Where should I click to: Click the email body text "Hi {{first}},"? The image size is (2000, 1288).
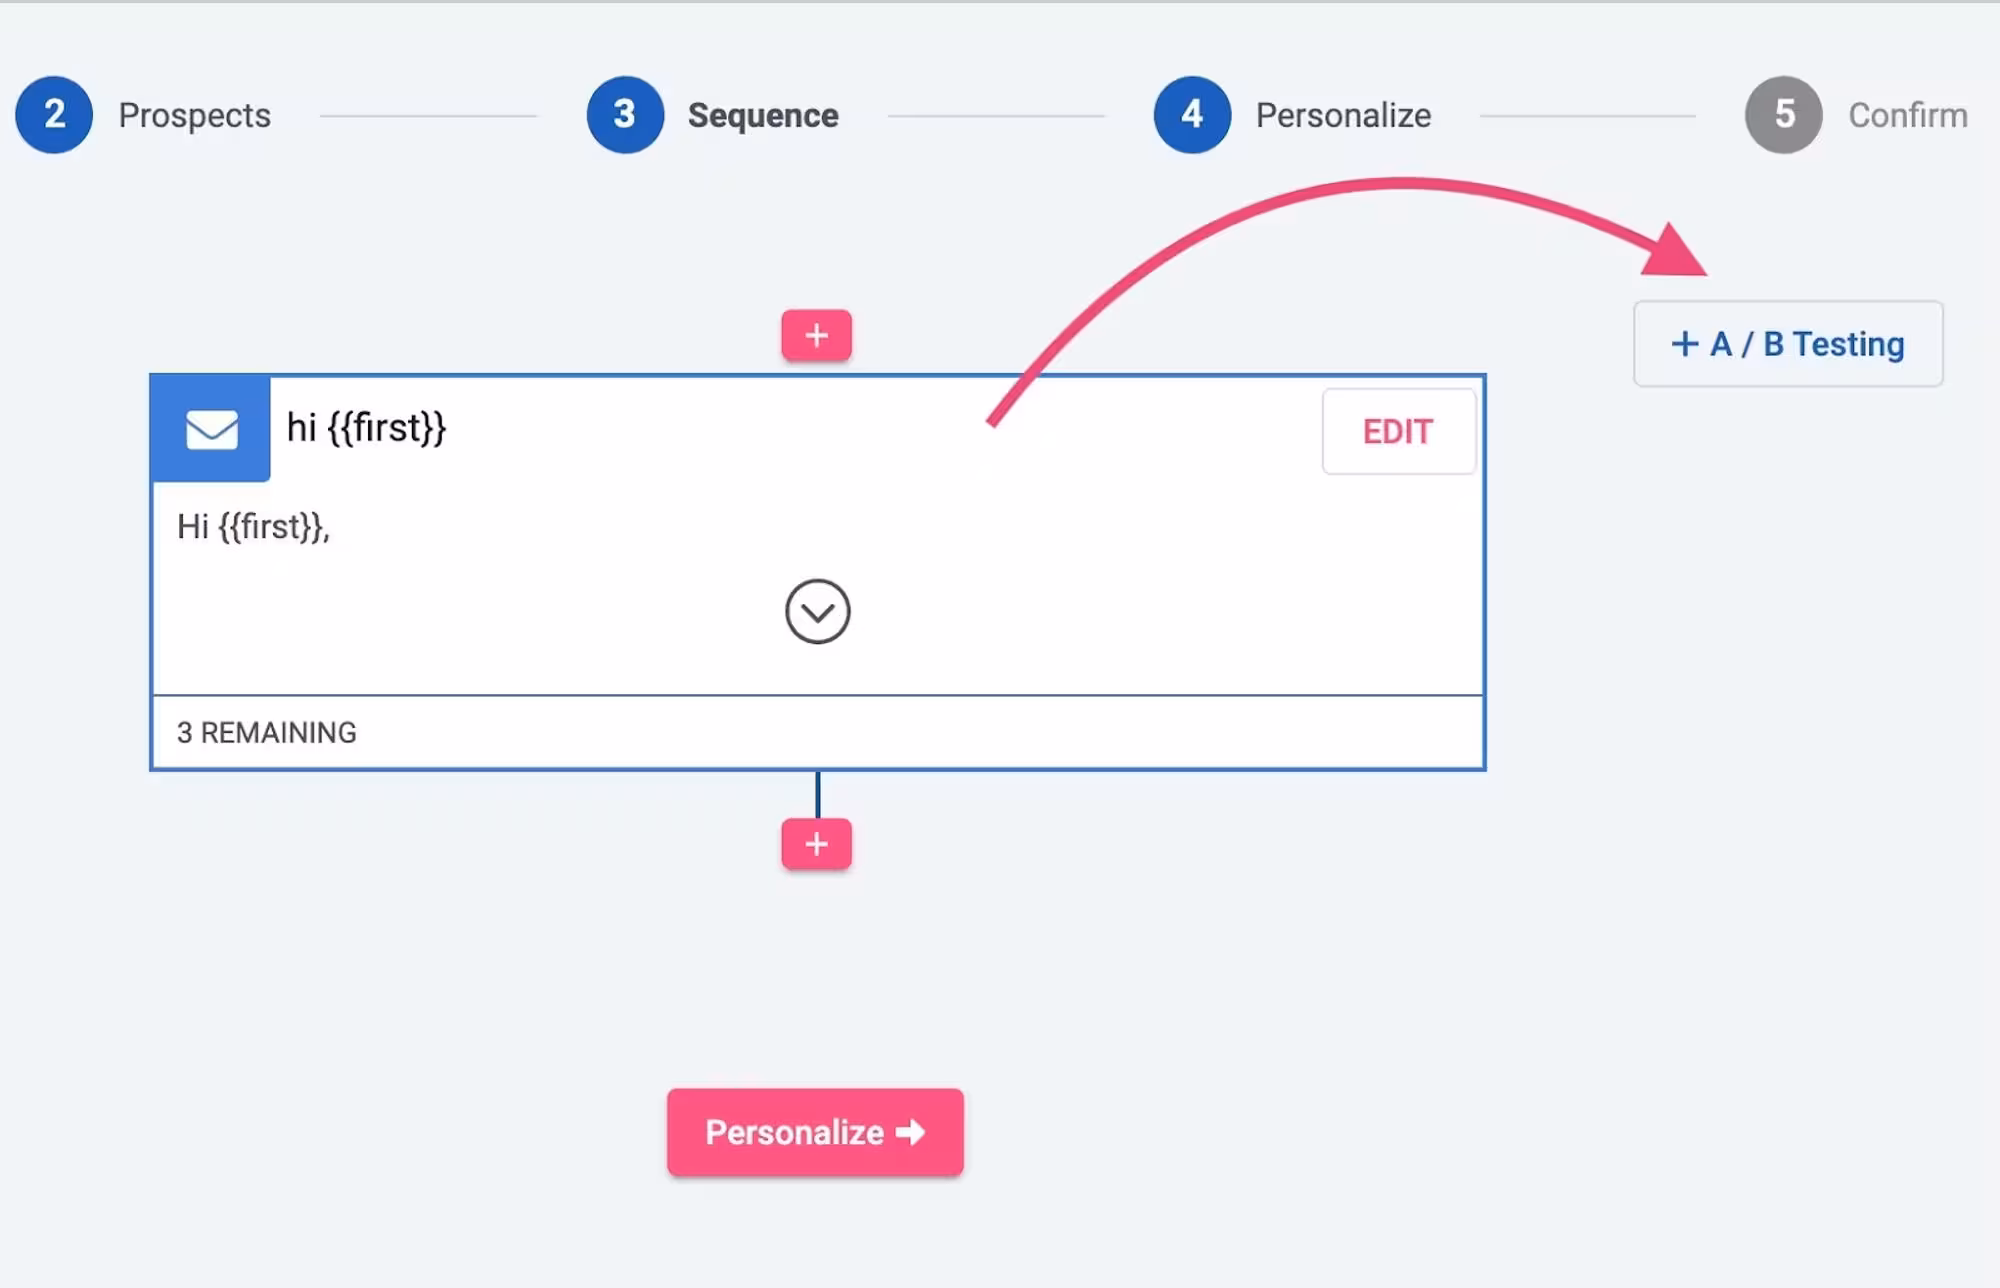coord(253,527)
